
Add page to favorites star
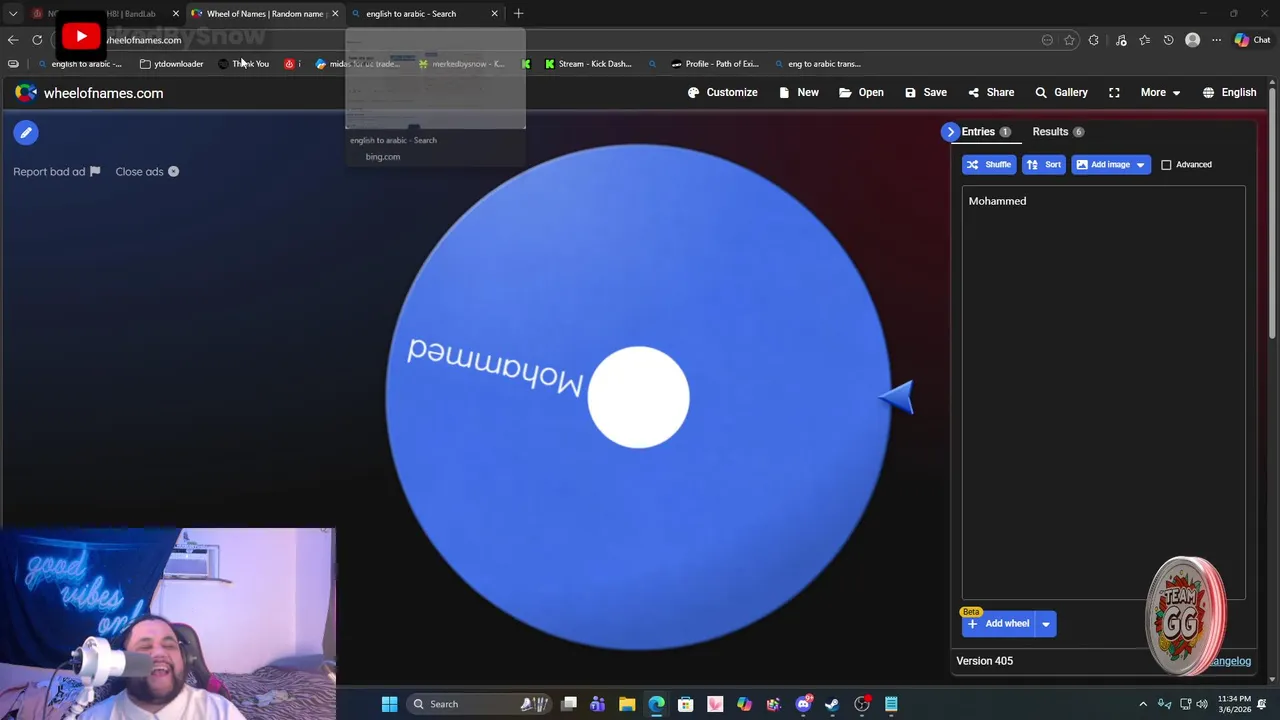pyautogui.click(x=1069, y=40)
